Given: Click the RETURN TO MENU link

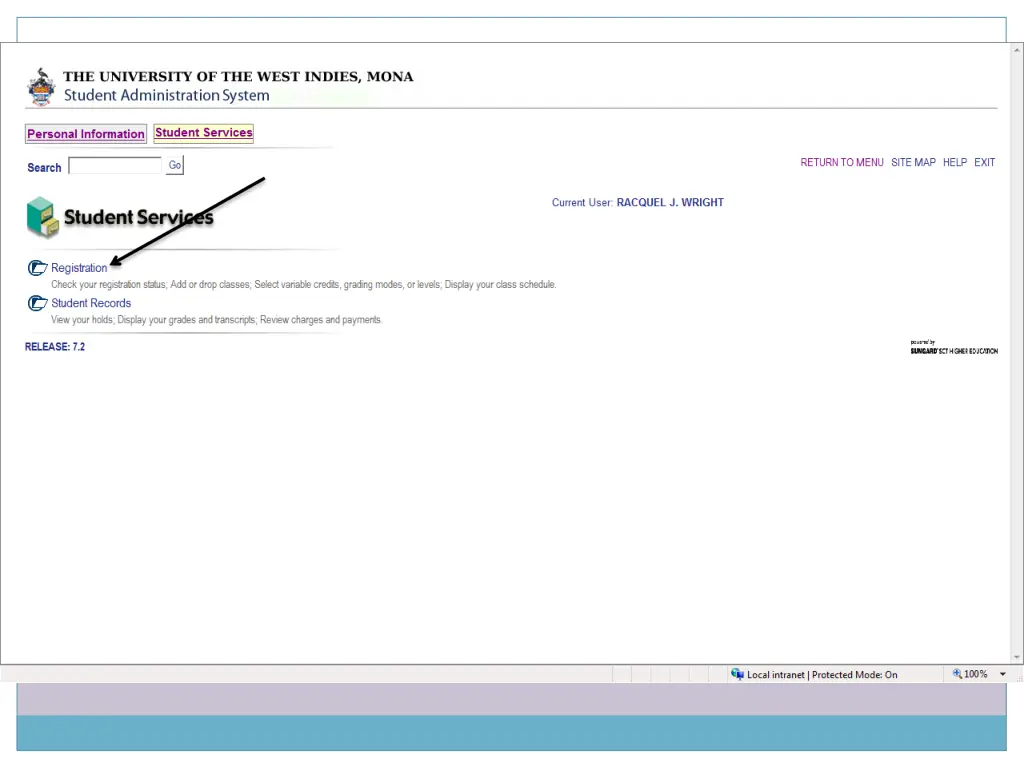Looking at the screenshot, I should pos(842,163).
